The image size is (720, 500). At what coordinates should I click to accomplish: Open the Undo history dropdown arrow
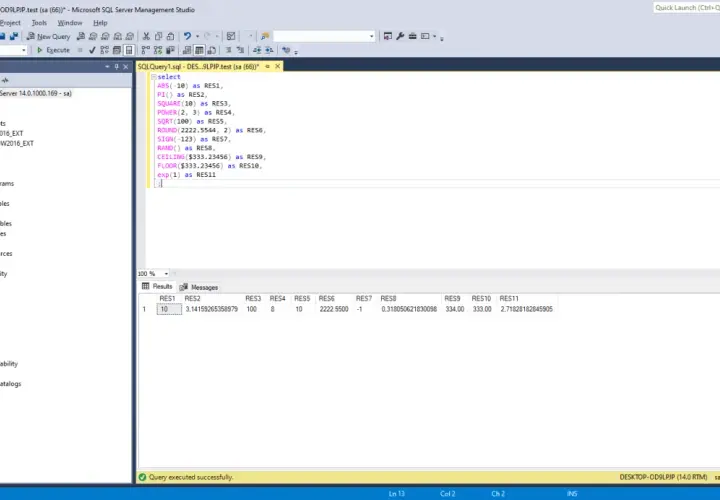click(x=197, y=36)
